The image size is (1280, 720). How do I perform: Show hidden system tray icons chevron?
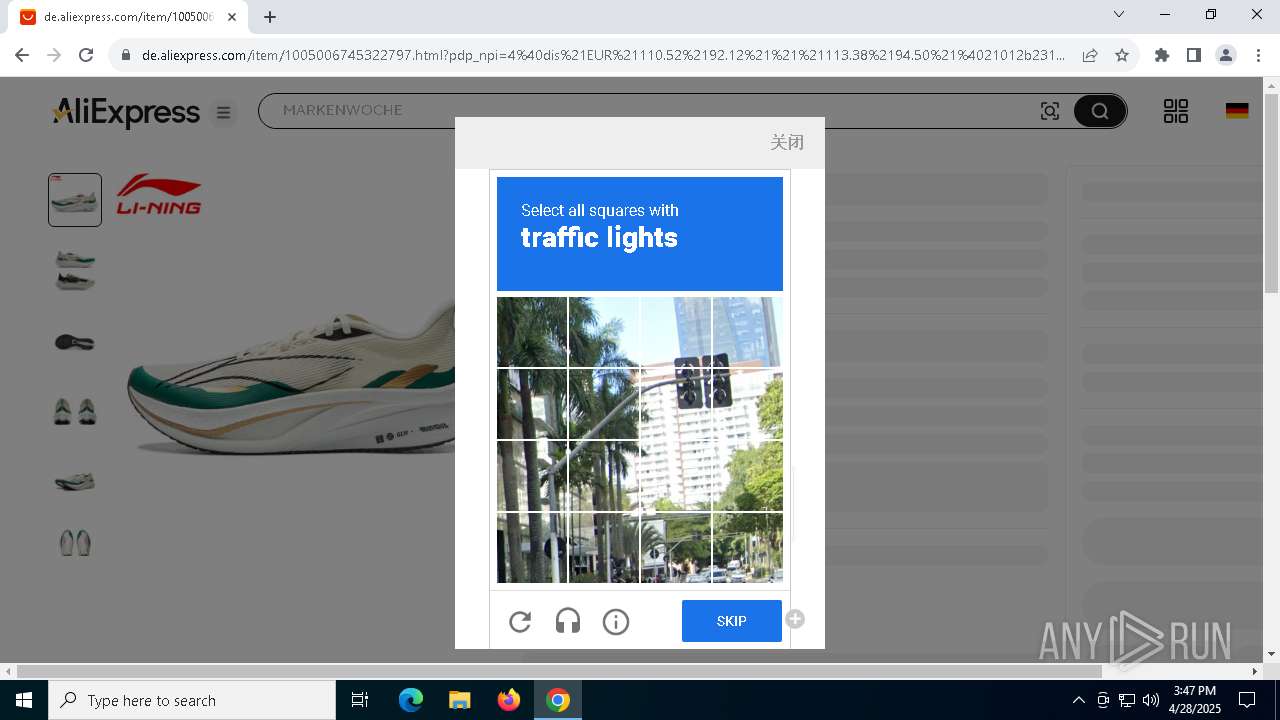point(1078,700)
